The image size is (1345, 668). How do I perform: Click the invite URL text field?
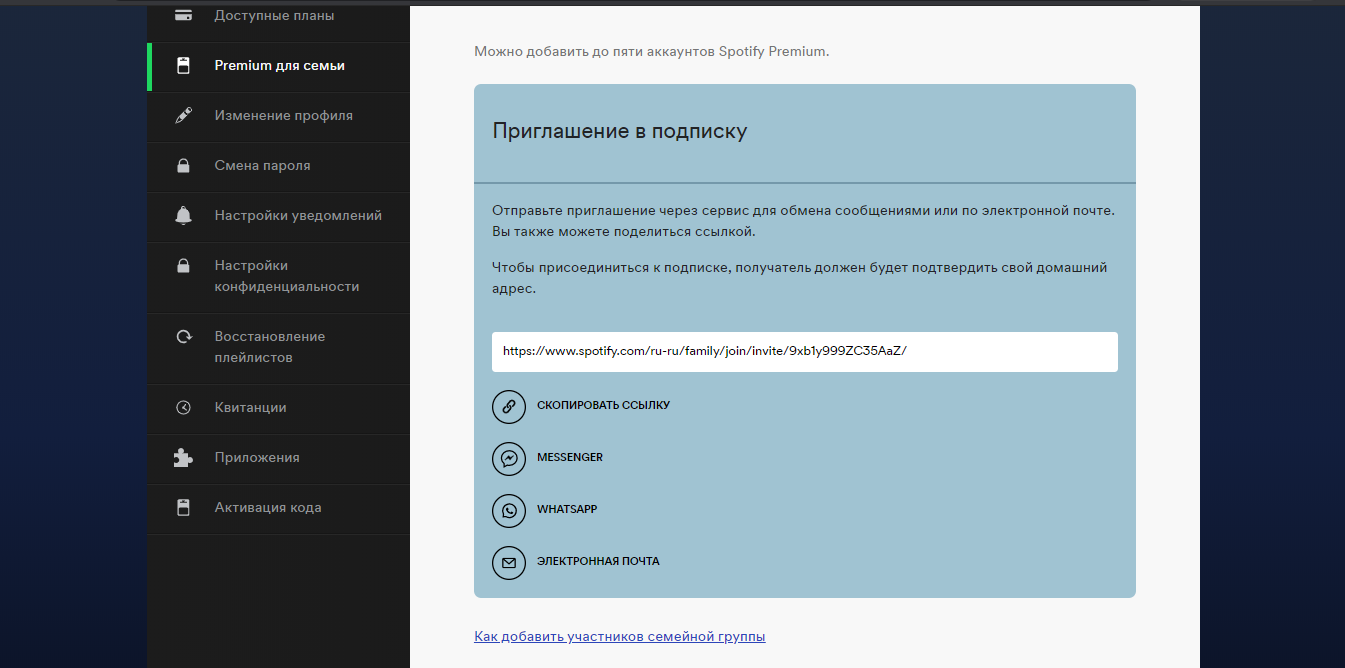[804, 352]
